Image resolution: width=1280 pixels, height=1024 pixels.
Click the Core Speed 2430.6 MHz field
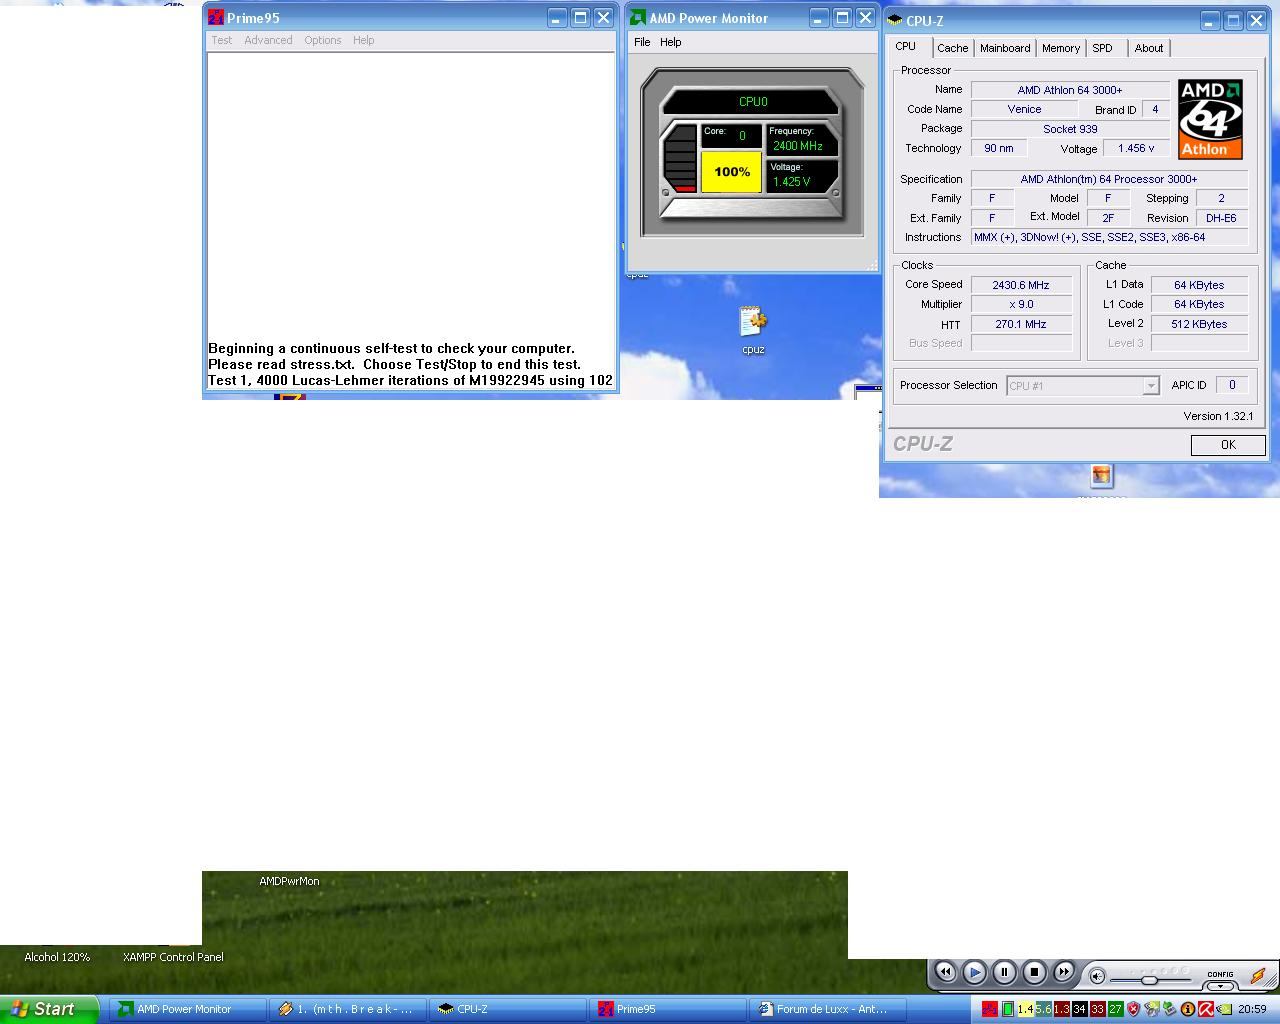(1020, 285)
